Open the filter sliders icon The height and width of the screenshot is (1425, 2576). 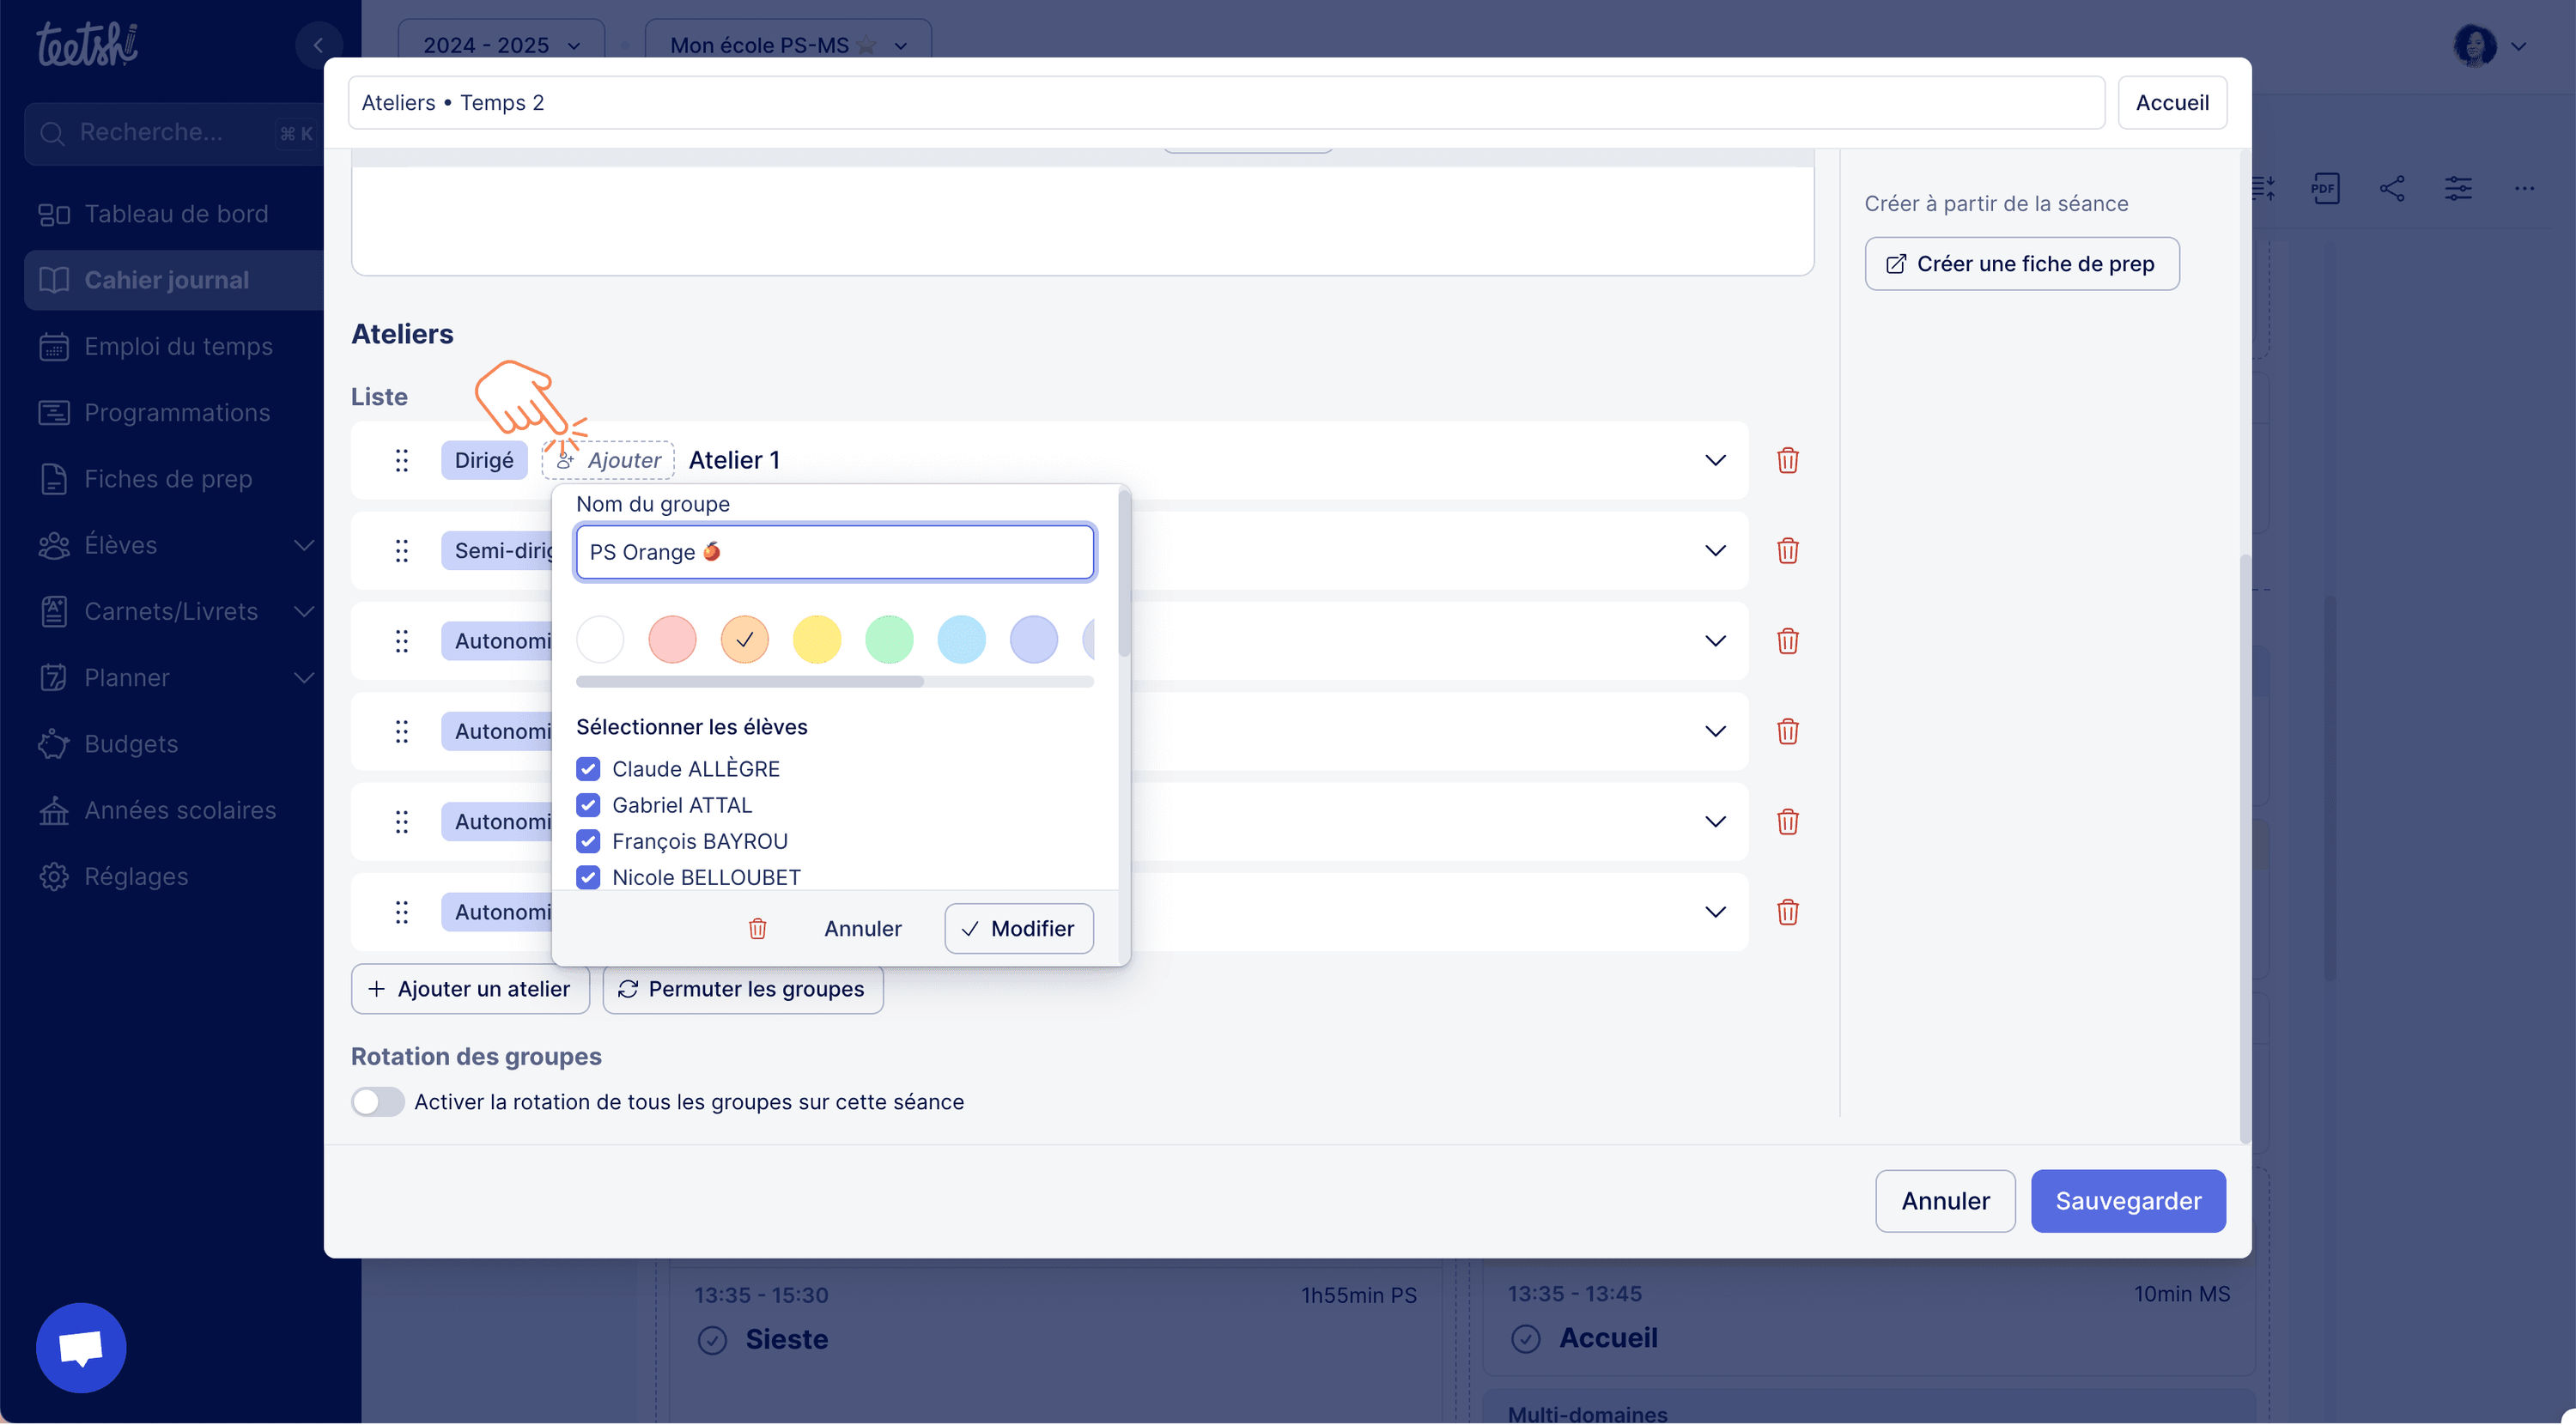[x=2458, y=188]
